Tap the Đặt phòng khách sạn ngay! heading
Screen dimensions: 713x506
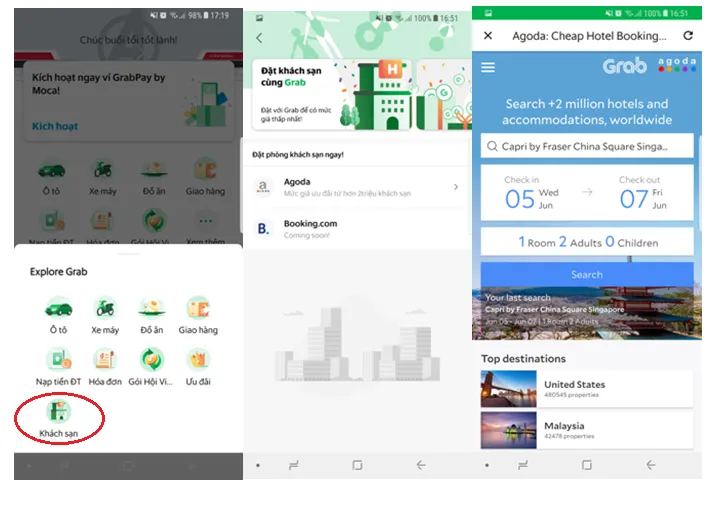(x=298, y=155)
